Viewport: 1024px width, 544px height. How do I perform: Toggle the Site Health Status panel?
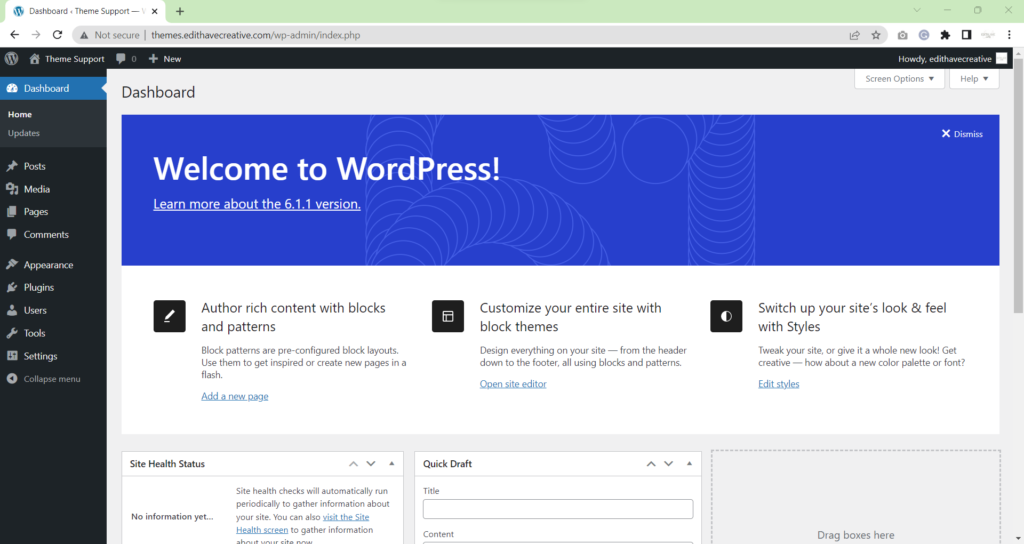pos(392,464)
